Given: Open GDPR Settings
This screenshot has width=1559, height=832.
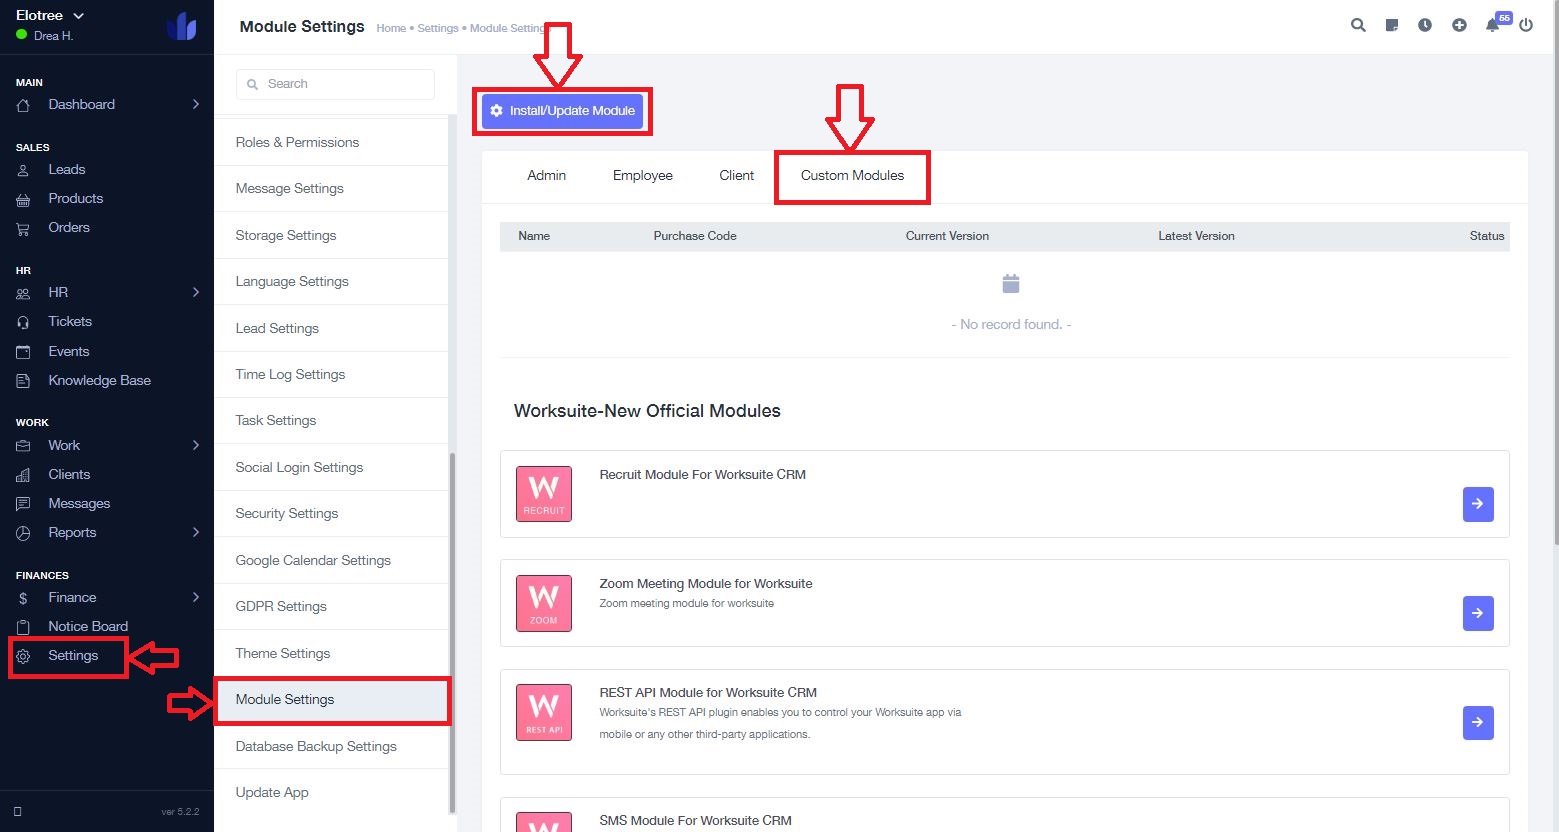Looking at the screenshot, I should pos(331,606).
